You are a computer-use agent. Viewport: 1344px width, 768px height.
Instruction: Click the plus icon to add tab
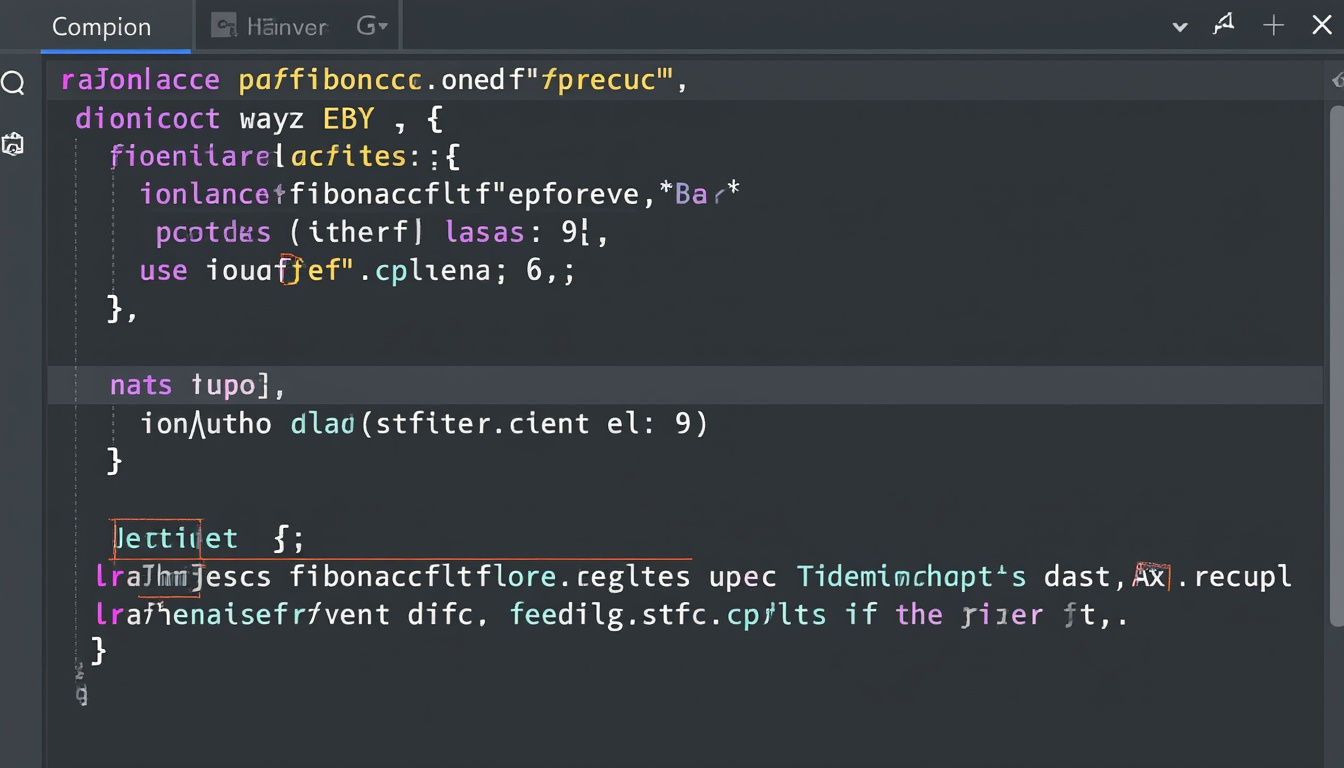coord(1273,26)
